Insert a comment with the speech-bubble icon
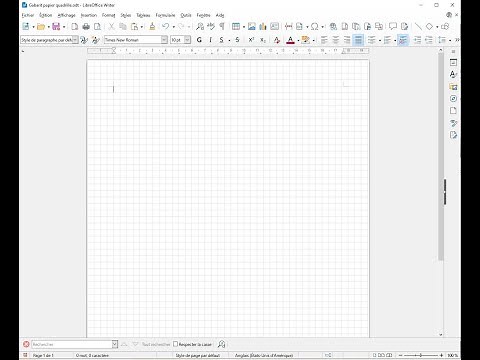Viewport: 480px width, 360px height. 393,26
